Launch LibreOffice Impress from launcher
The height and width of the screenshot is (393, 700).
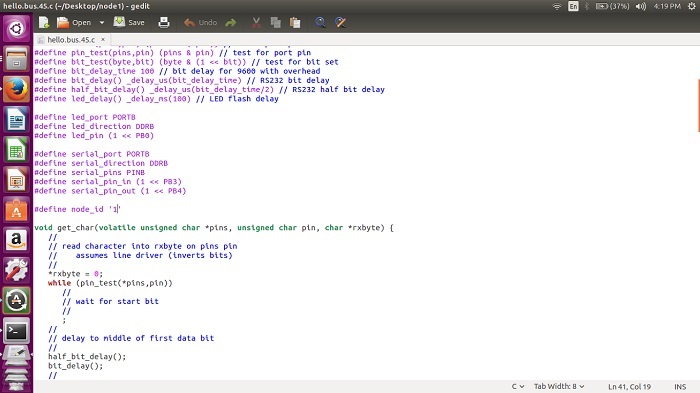coord(17,180)
